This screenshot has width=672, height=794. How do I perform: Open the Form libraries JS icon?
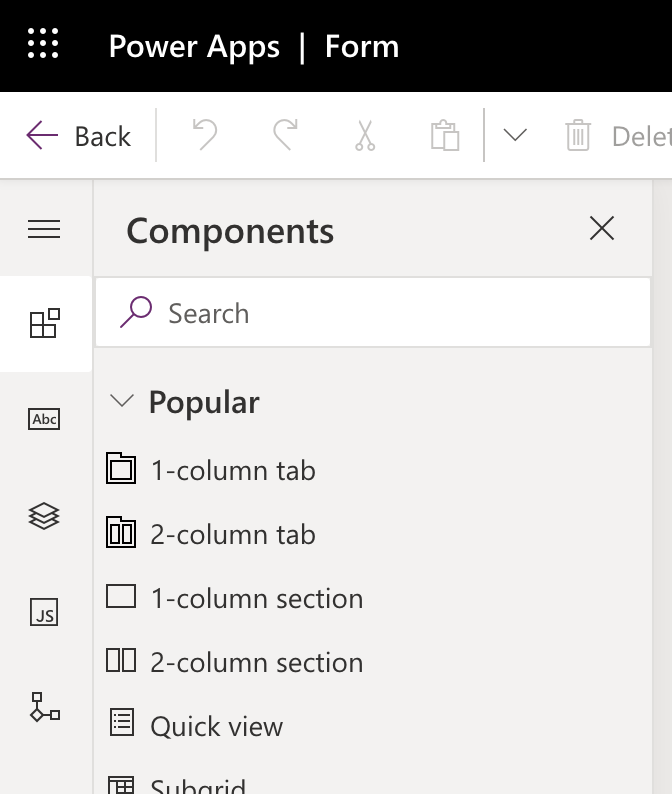45,612
